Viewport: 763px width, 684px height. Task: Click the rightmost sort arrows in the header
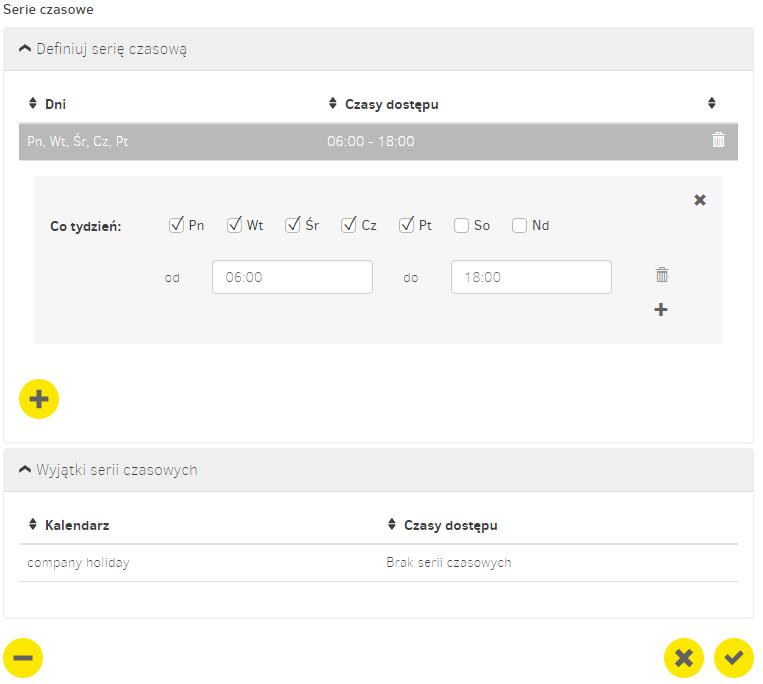[711, 103]
